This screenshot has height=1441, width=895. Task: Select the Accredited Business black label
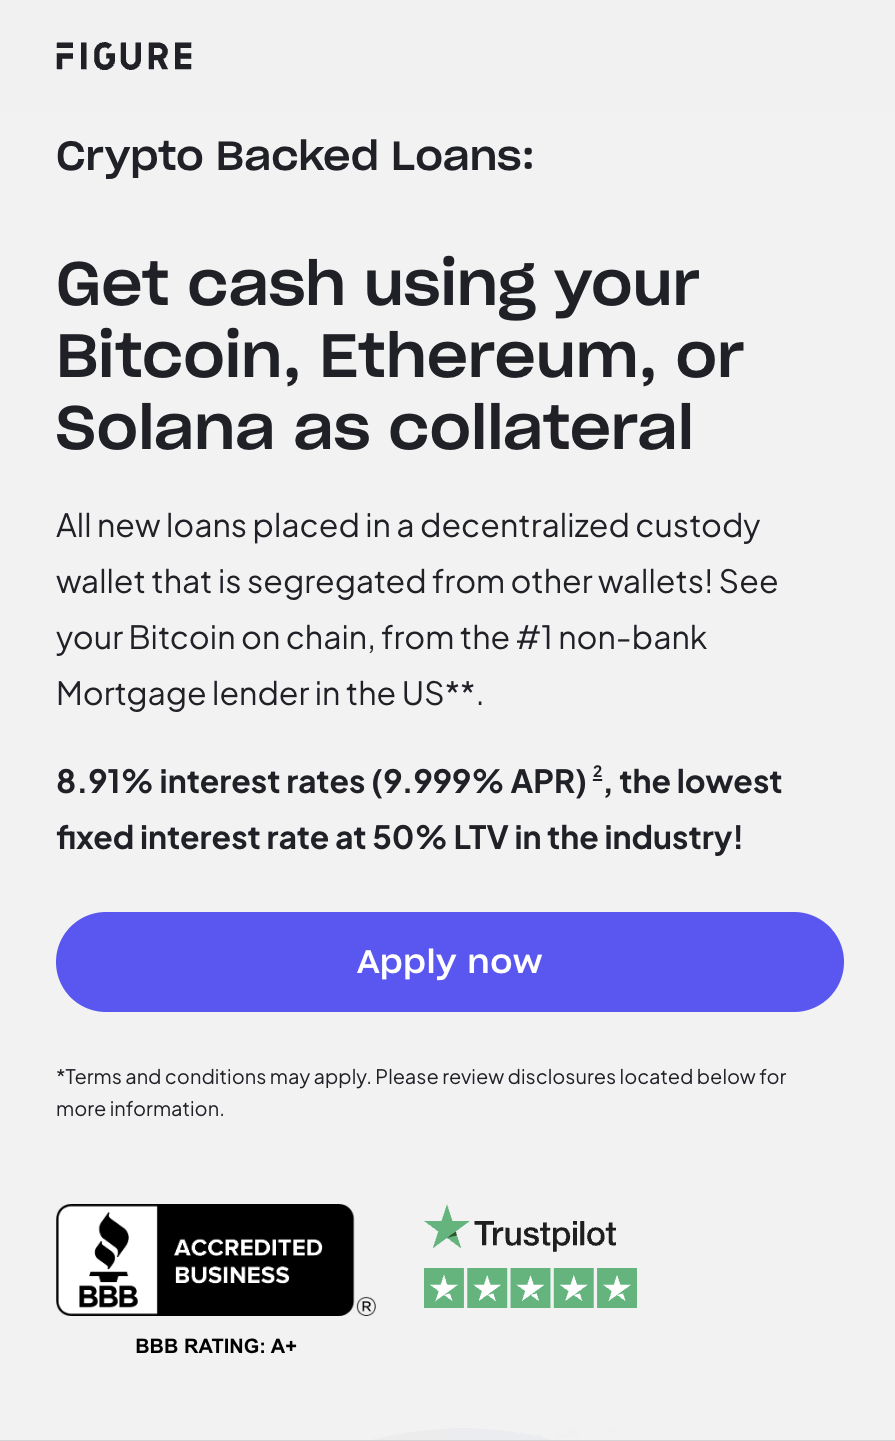254,1260
